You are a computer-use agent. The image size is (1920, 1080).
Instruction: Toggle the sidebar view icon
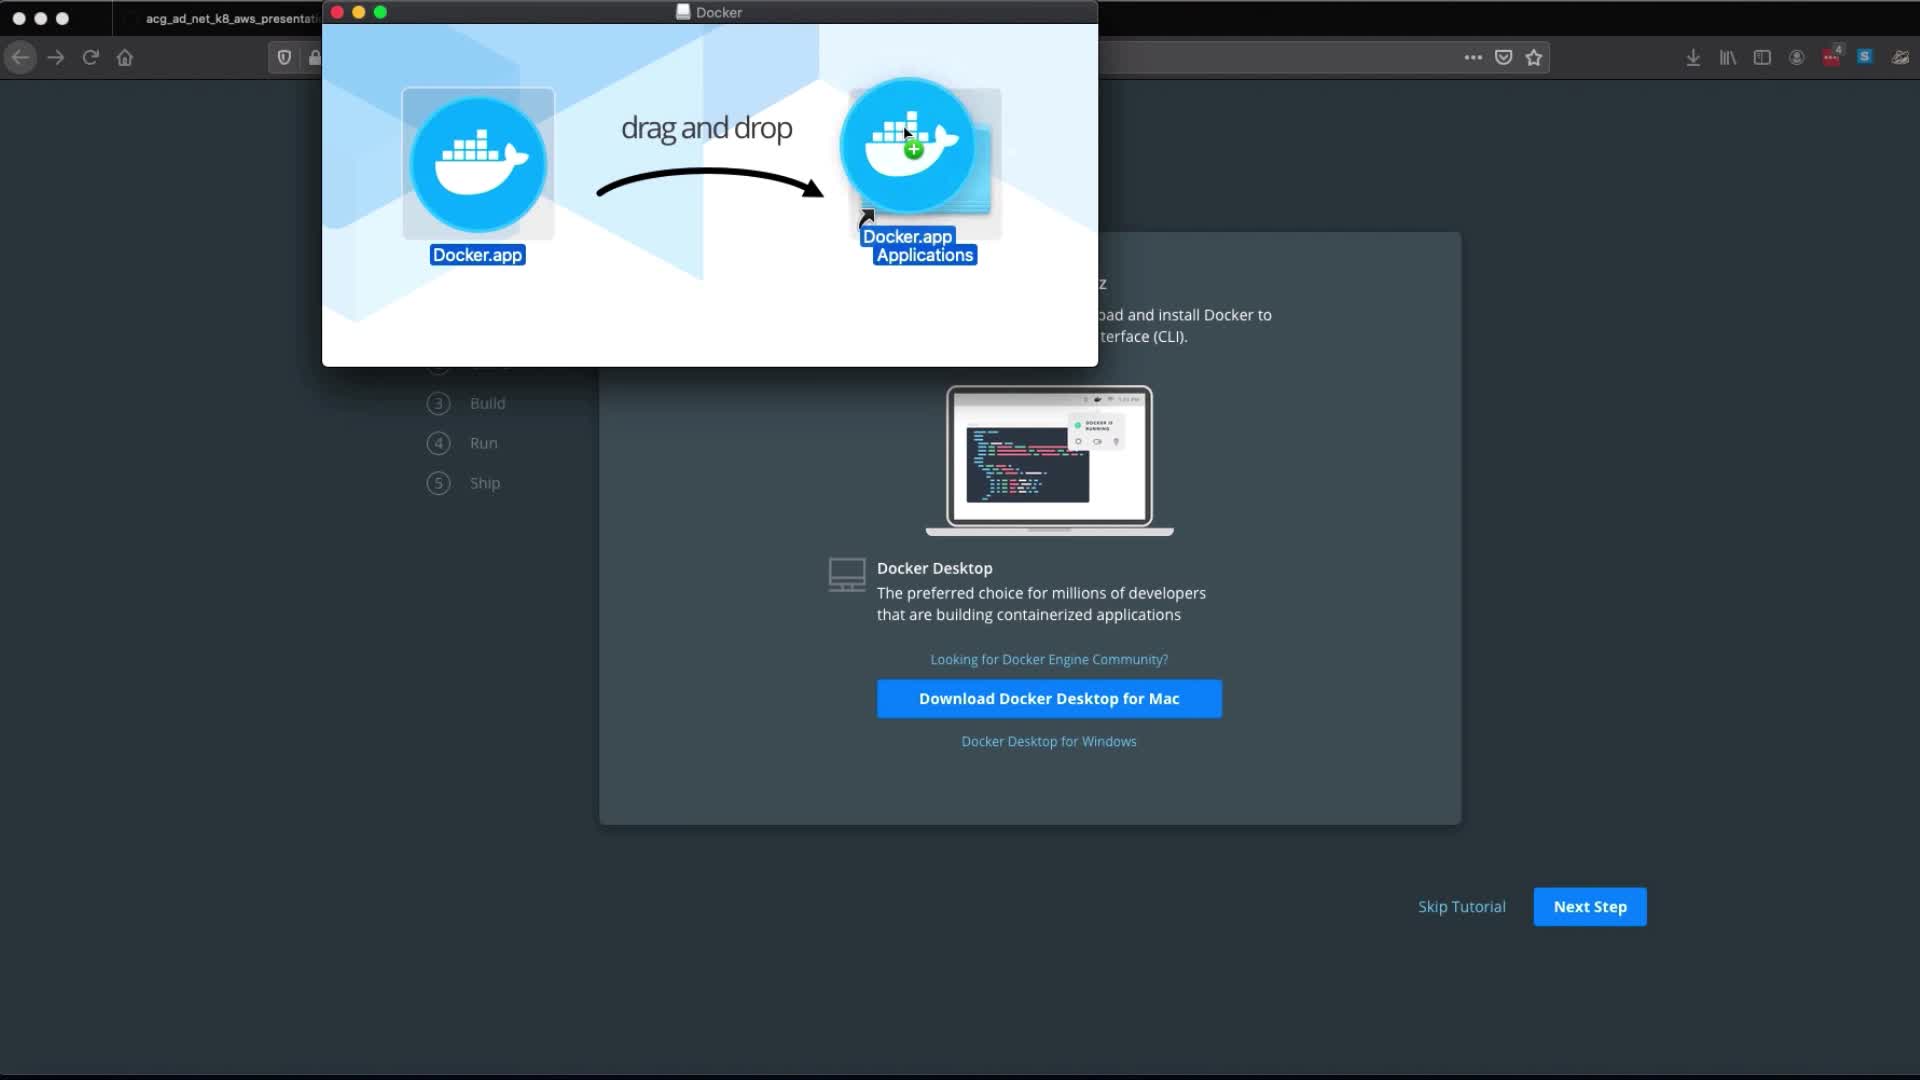tap(1762, 58)
